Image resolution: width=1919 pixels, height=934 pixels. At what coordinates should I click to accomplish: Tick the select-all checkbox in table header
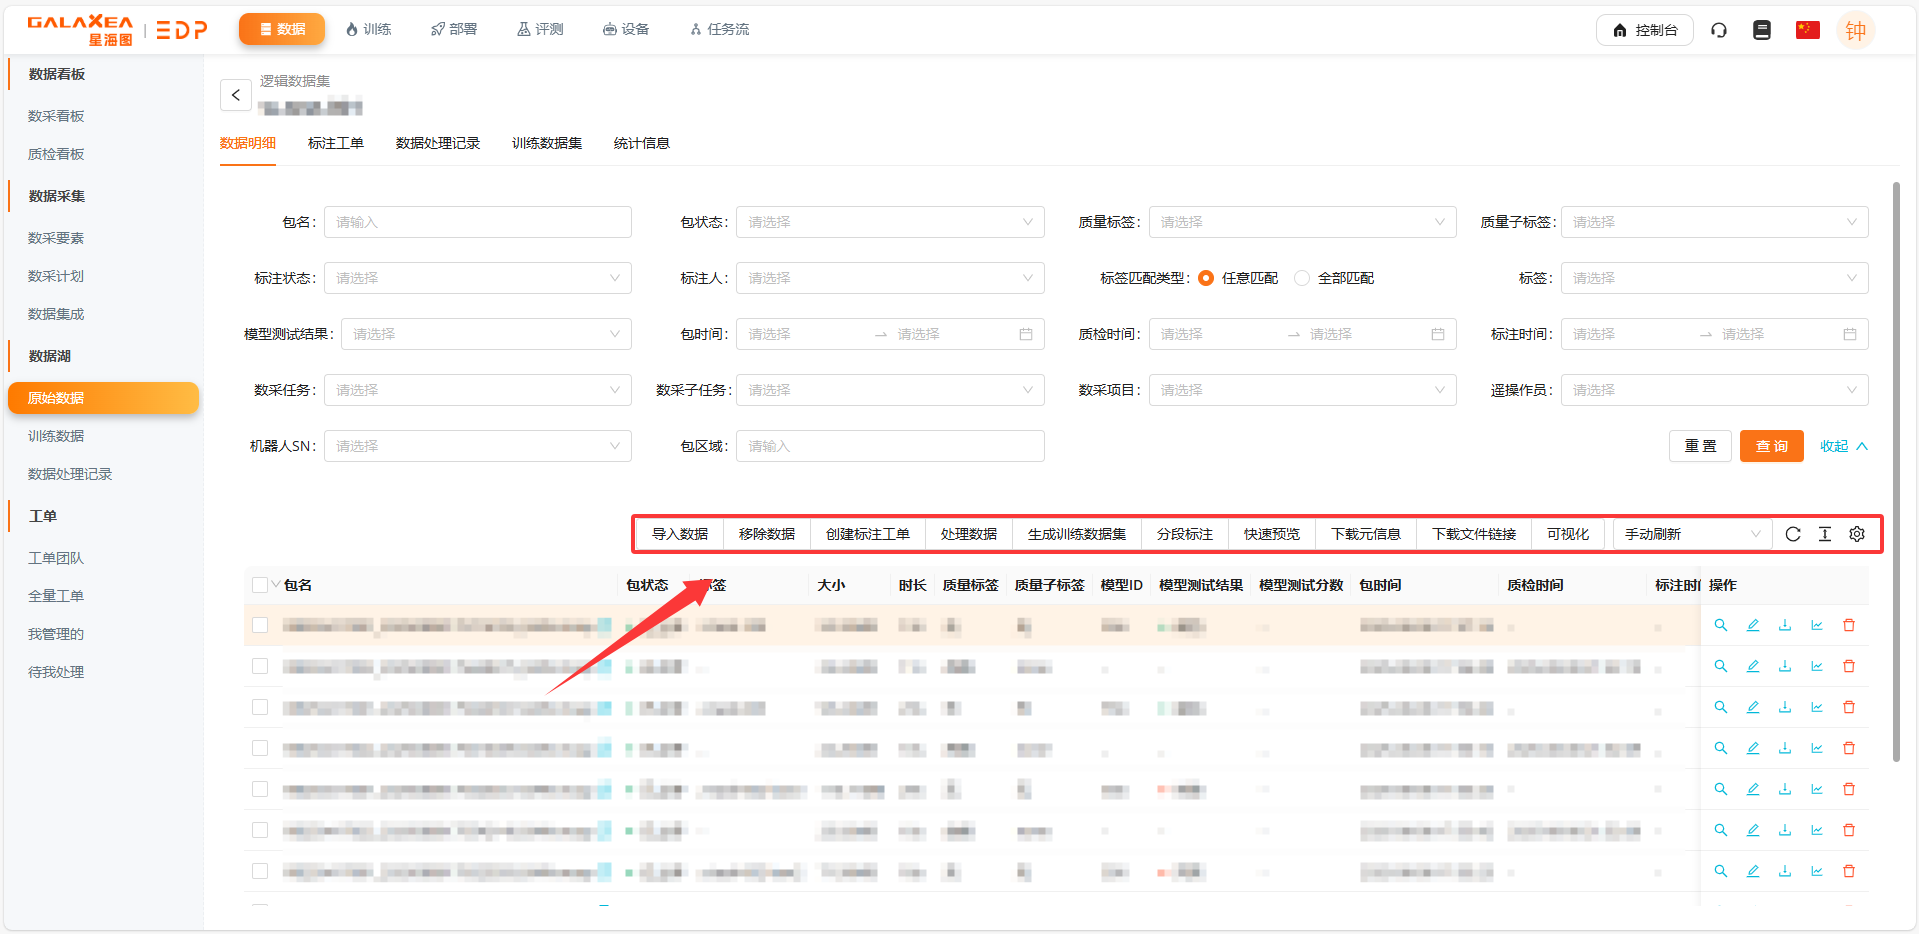tap(260, 585)
